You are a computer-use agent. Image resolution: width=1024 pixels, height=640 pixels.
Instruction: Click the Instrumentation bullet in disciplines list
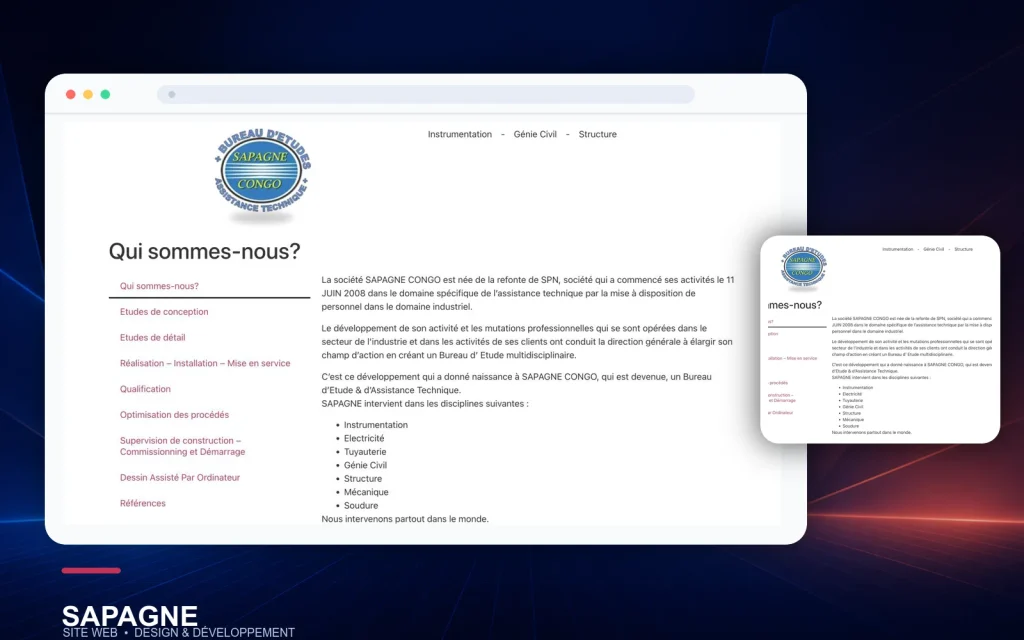tap(376, 424)
